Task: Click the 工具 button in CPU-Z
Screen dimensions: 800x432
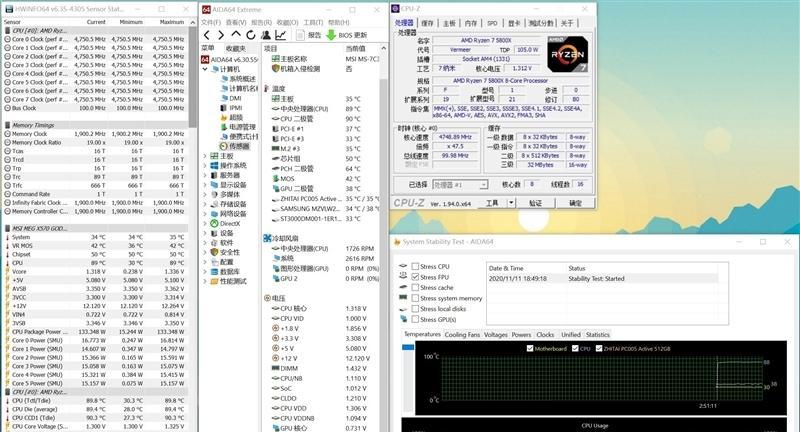Action: [492, 203]
